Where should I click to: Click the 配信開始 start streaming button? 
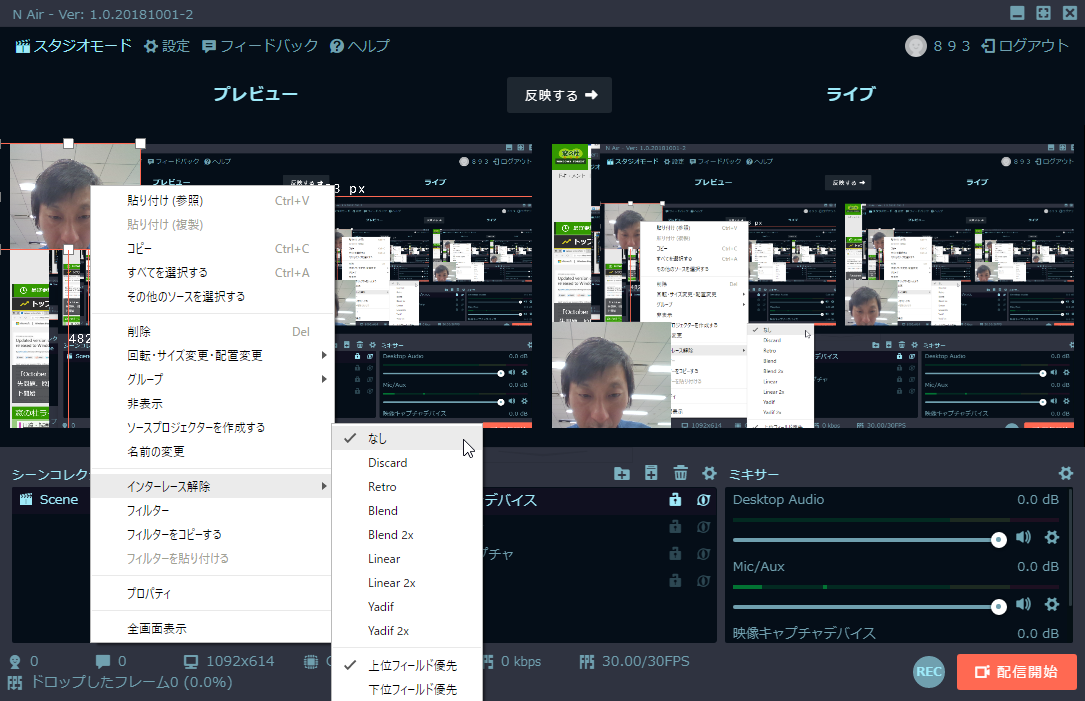pyautogui.click(x=1016, y=672)
